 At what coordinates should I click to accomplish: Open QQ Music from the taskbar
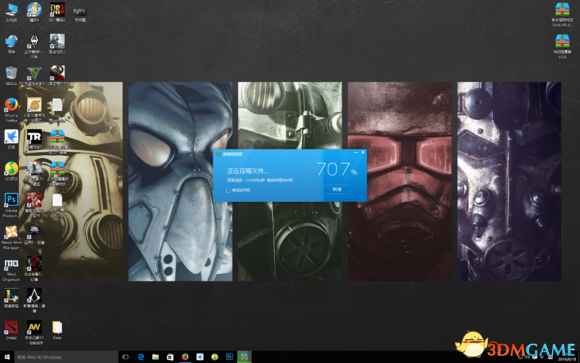pos(215,357)
